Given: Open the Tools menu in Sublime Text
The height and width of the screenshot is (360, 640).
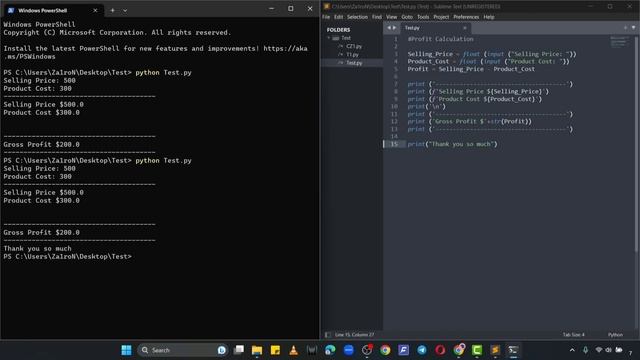Looking at the screenshot, I should [x=423, y=17].
